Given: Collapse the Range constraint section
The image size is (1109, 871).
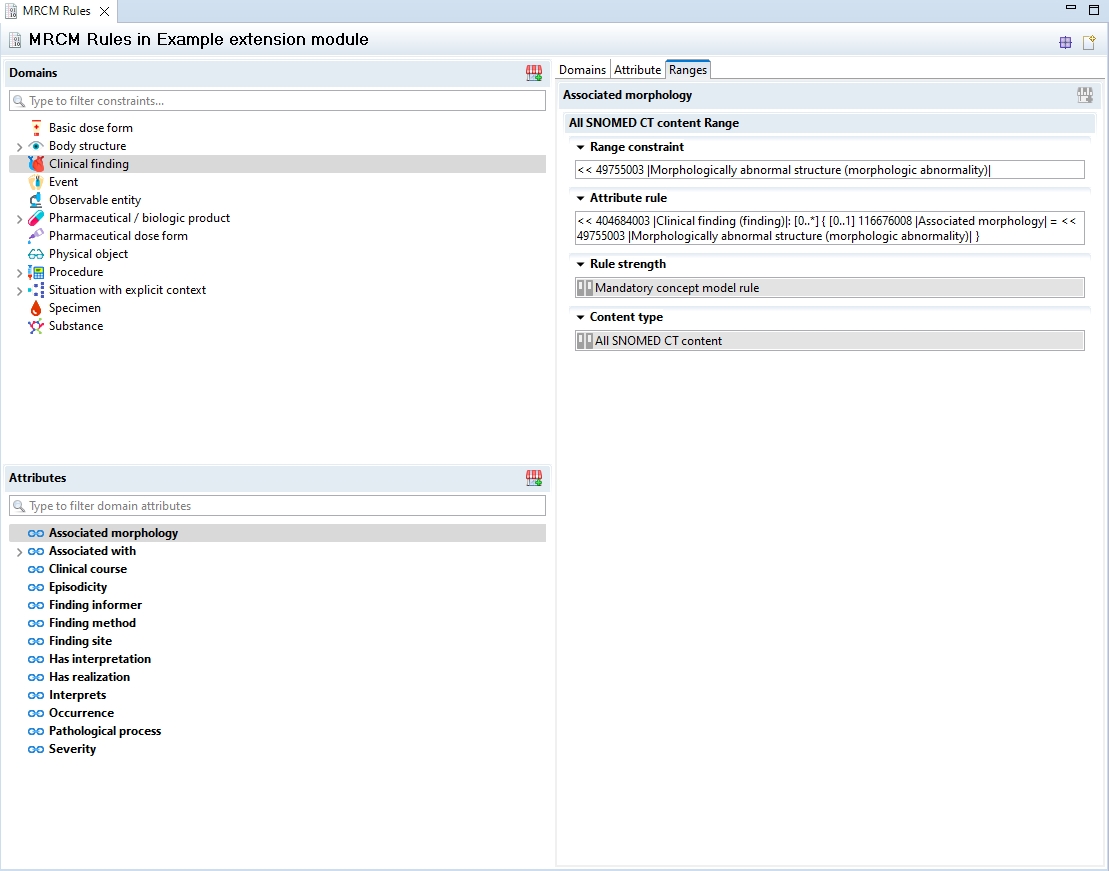Looking at the screenshot, I should [580, 147].
